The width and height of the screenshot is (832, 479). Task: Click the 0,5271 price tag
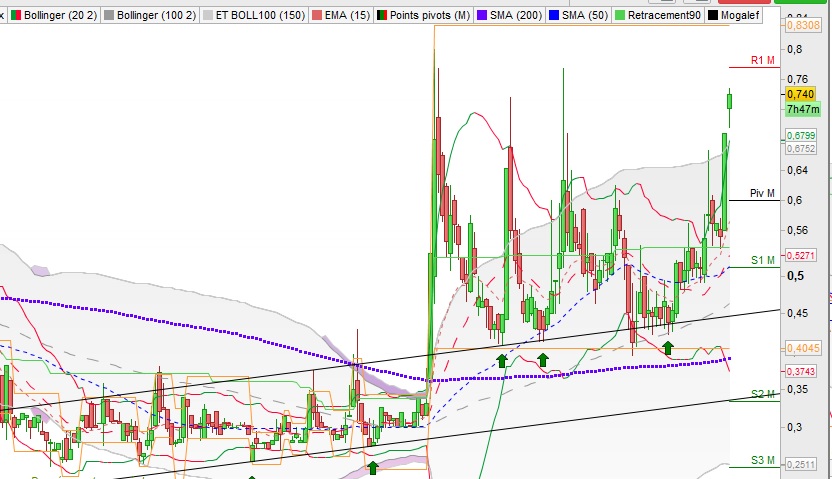coord(800,256)
